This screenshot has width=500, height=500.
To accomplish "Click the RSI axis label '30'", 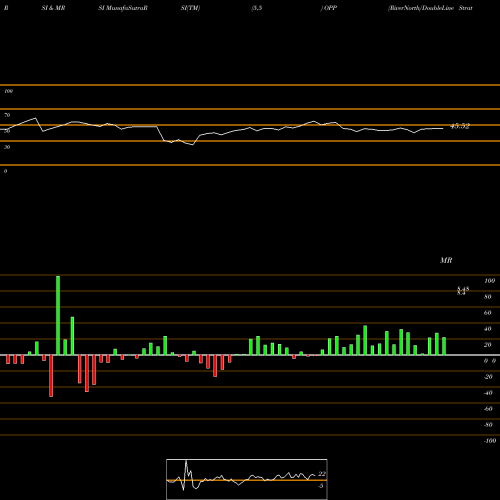I will tap(7, 147).
